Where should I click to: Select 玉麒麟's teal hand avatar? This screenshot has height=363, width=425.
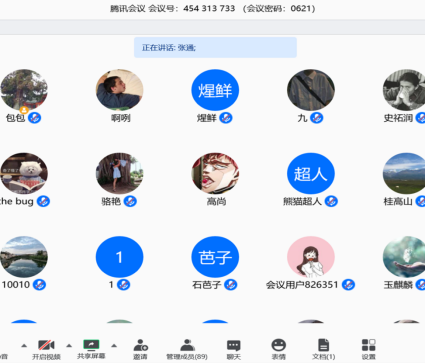(x=404, y=257)
